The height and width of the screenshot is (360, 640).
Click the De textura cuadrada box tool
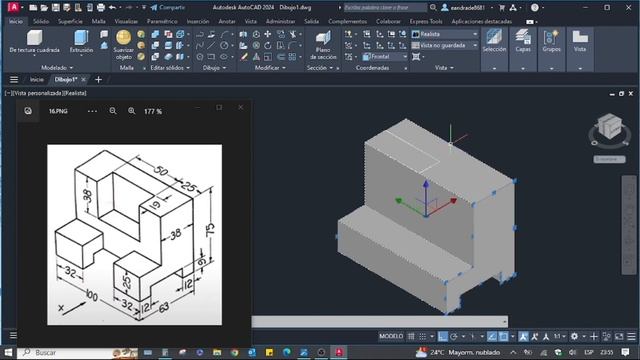[x=34, y=42]
